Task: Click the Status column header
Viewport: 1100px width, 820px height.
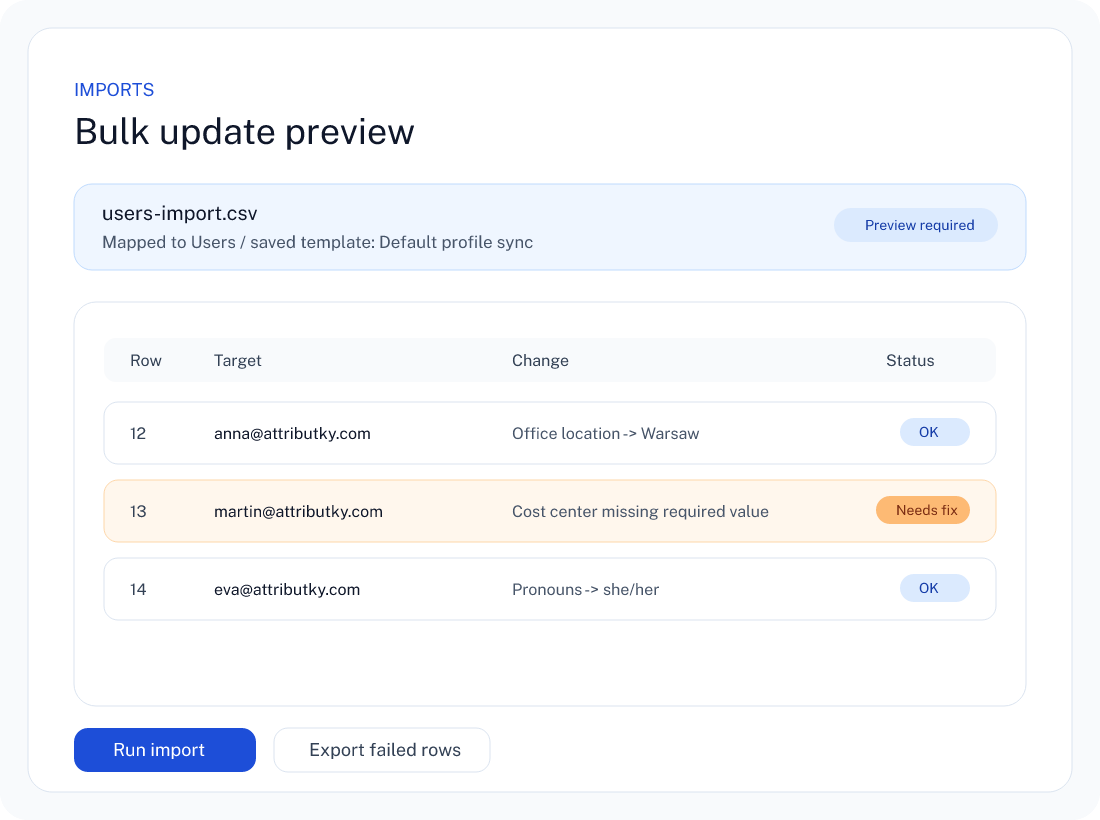Action: click(x=910, y=361)
